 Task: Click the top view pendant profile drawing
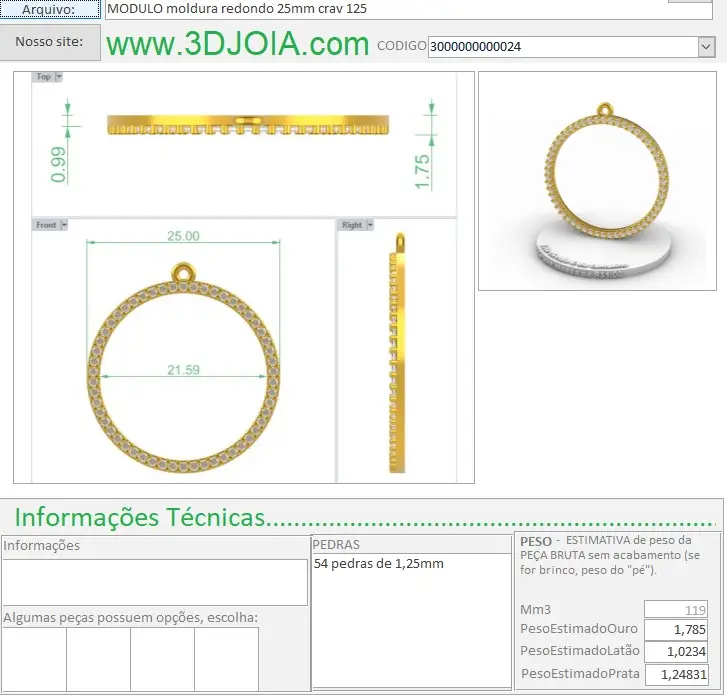(248, 125)
